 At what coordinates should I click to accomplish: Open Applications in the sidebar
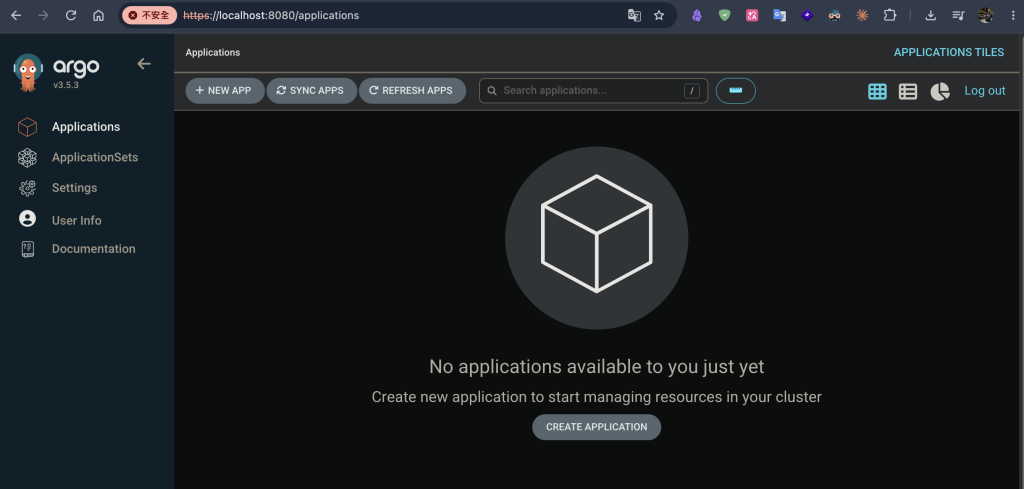(86, 127)
